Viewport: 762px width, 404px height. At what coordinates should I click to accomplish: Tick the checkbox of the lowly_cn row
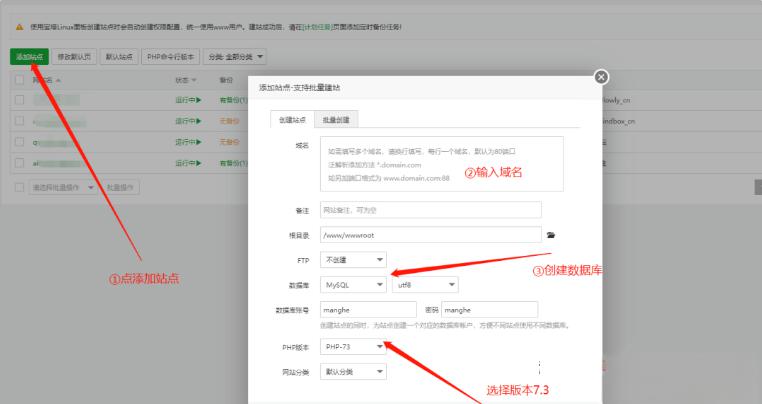(19, 100)
